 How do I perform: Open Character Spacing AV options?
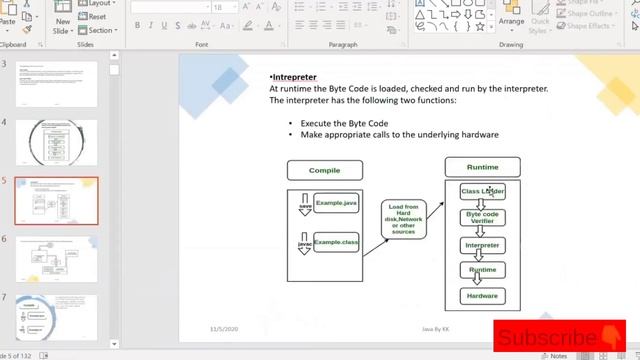coord(206,25)
